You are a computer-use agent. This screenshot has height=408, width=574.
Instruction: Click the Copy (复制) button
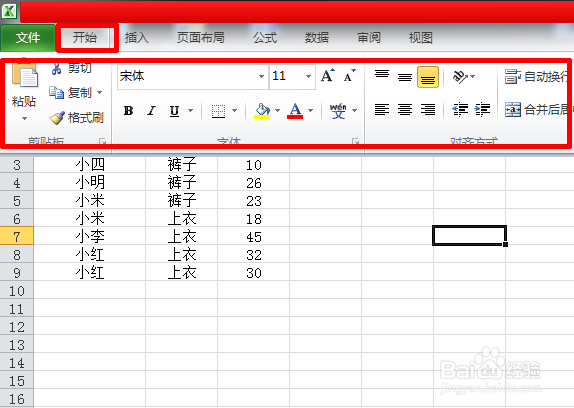coord(71,93)
